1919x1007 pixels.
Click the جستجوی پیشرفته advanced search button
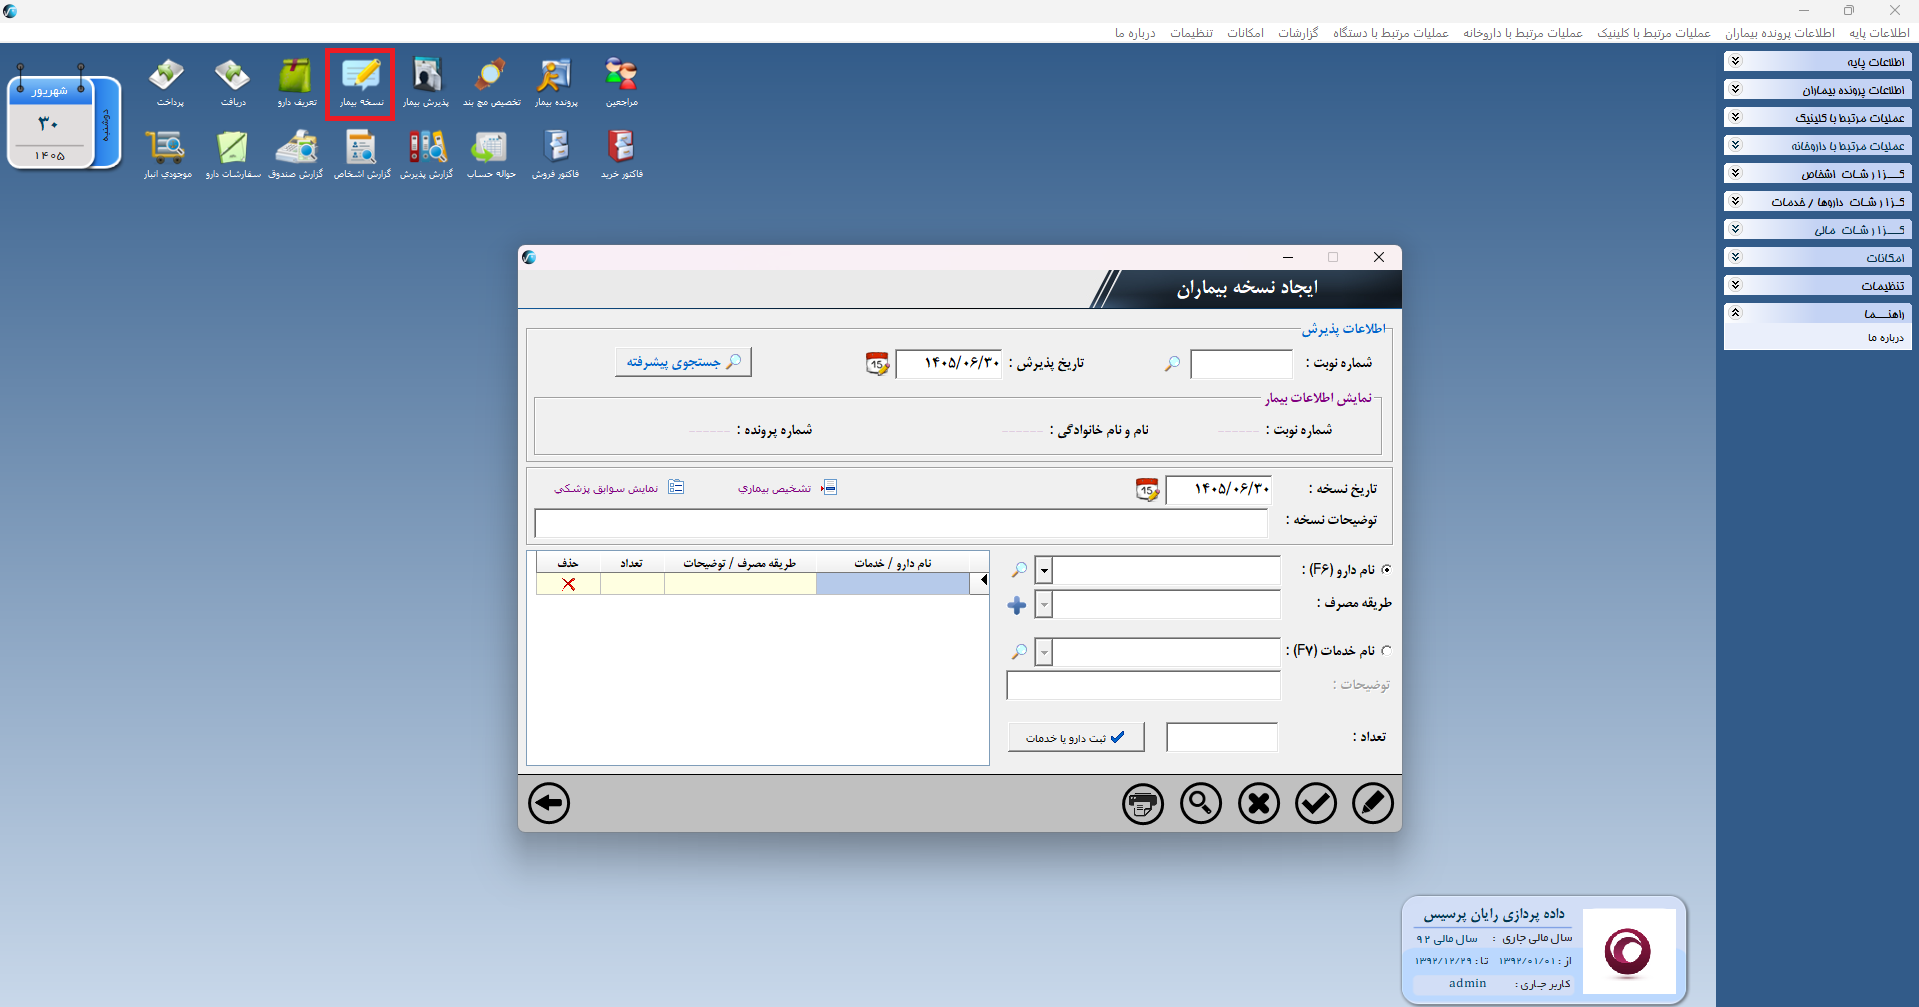pyautogui.click(x=683, y=362)
